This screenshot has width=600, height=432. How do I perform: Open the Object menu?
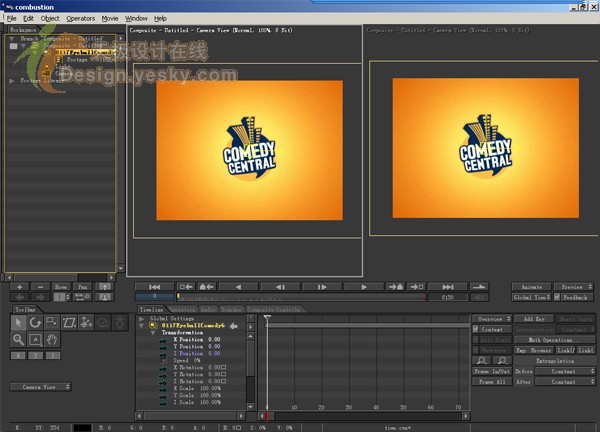(50, 18)
